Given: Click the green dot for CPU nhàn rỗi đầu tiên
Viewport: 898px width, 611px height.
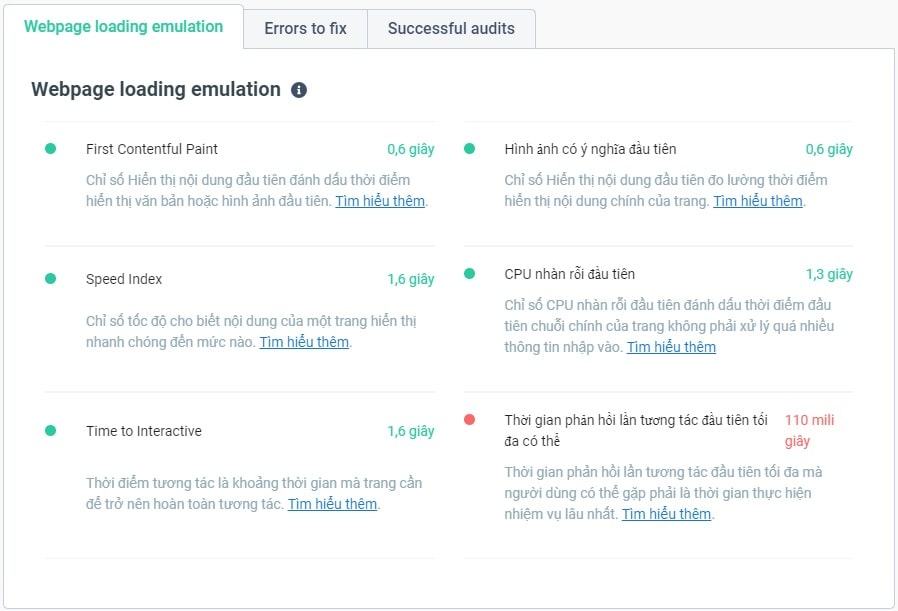Looking at the screenshot, I should click(x=469, y=274).
